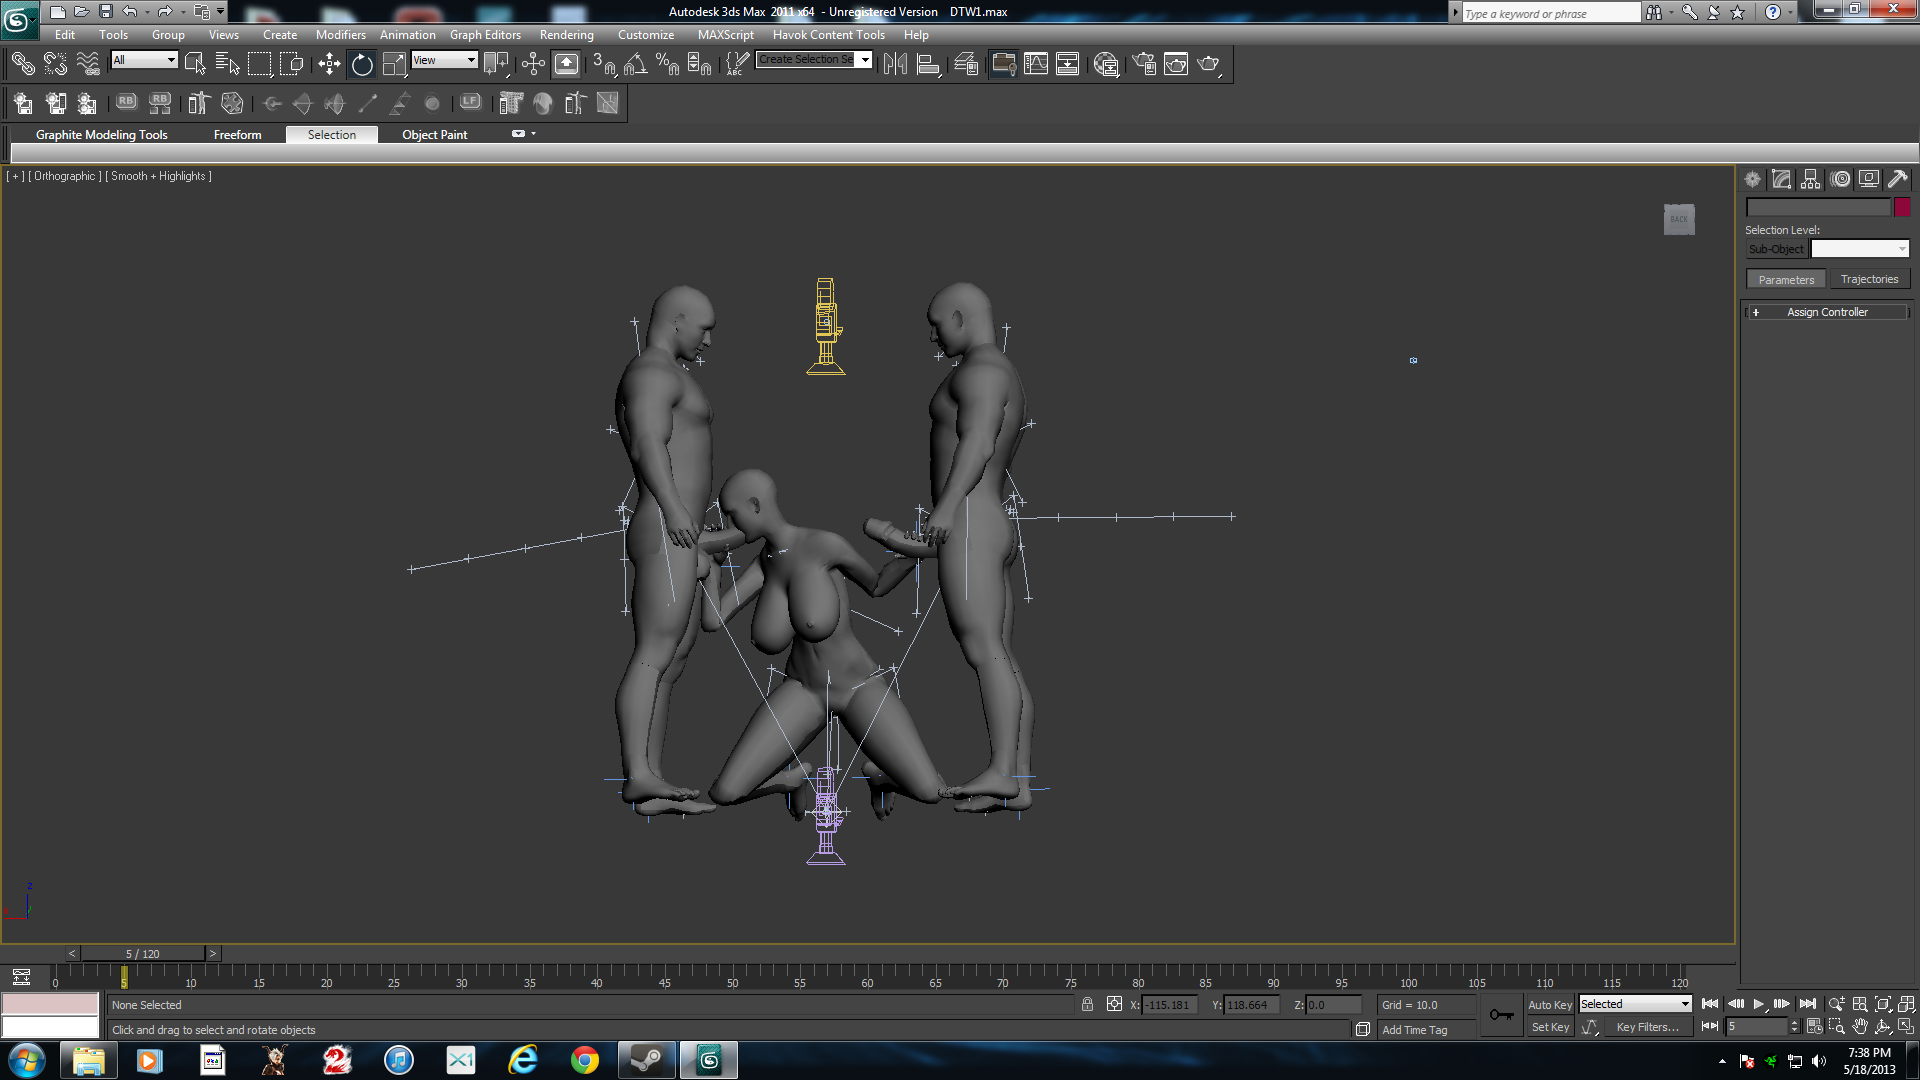Image resolution: width=1920 pixels, height=1080 pixels.
Task: Activate the Select and Rotate tool
Action: click(x=362, y=64)
